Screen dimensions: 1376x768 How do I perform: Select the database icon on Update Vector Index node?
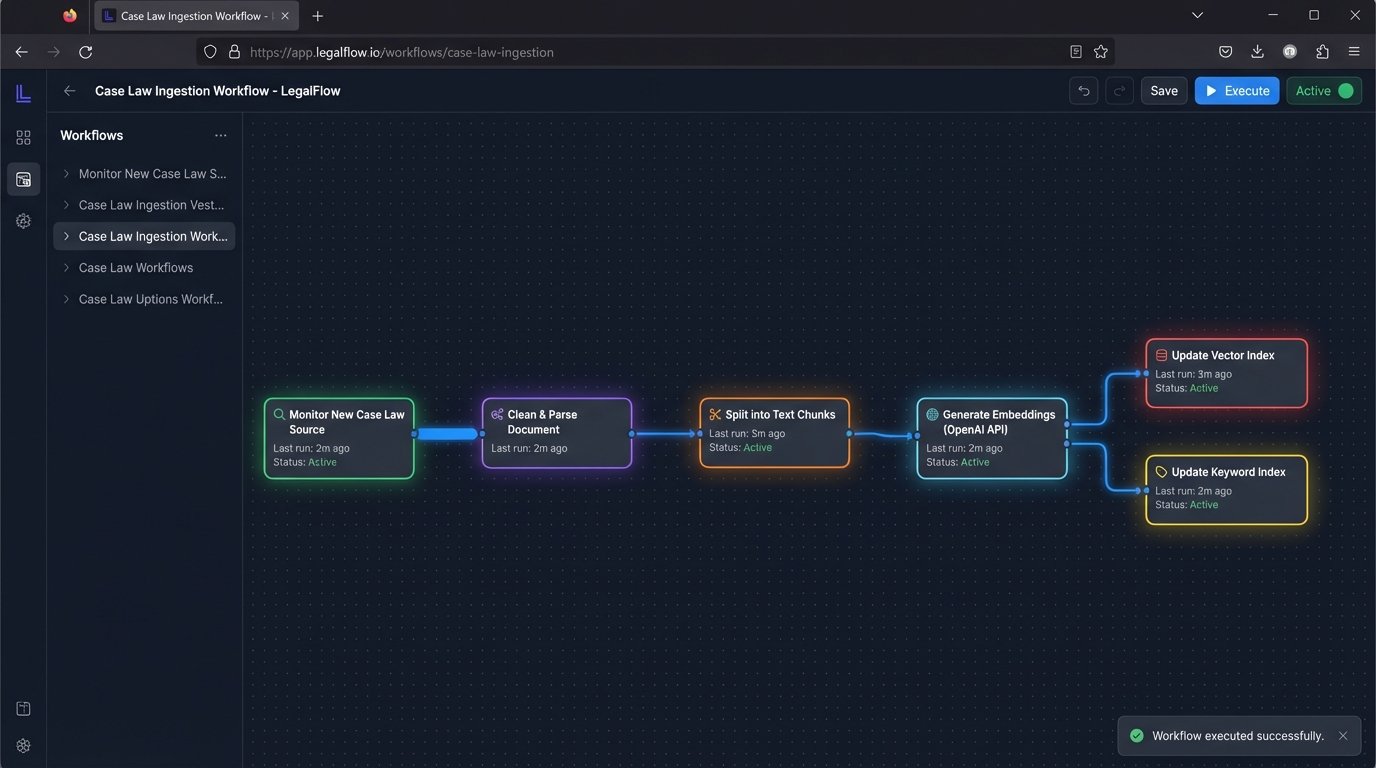tap(1161, 354)
